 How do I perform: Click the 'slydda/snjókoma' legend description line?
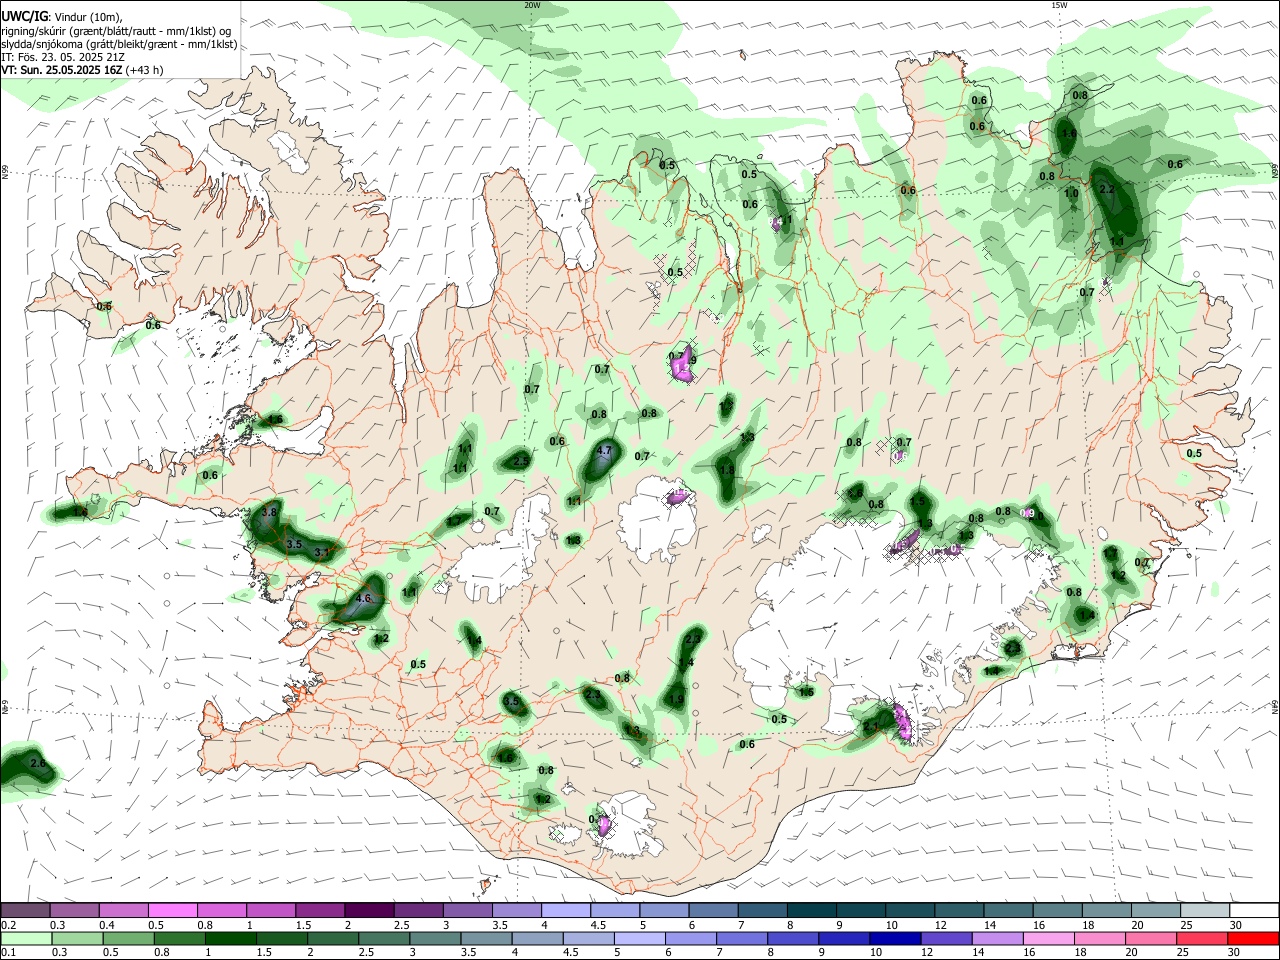119,44
